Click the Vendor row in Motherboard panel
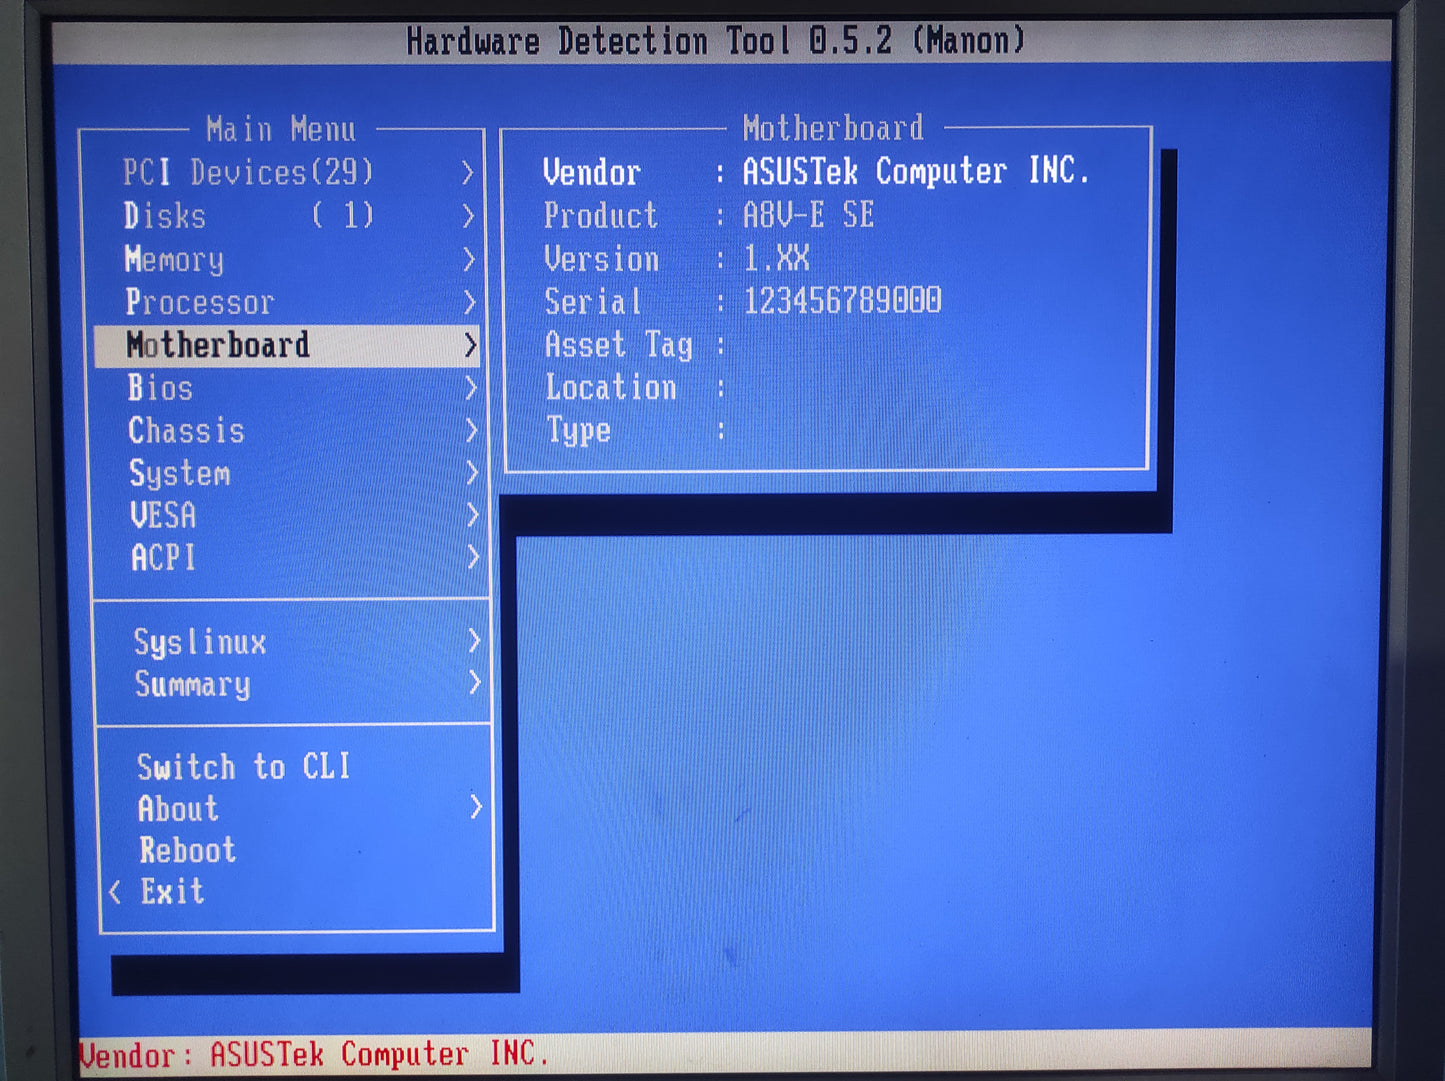Image resolution: width=1445 pixels, height=1081 pixels. pos(815,172)
